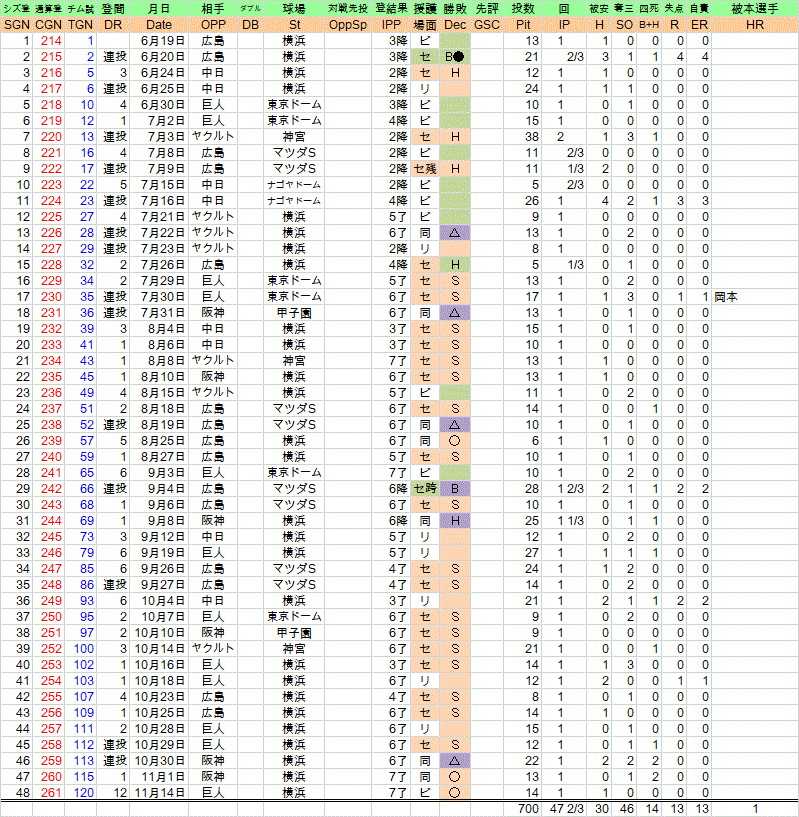Click the セ跨 cell on 9月4日
This screenshot has width=799, height=817.
point(425,489)
